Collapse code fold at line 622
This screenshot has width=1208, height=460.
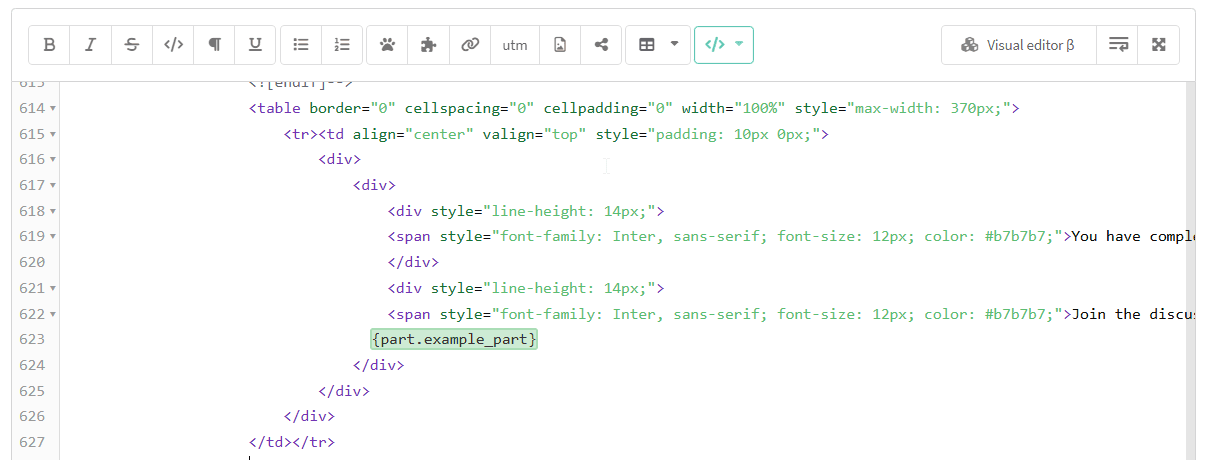coord(53,314)
